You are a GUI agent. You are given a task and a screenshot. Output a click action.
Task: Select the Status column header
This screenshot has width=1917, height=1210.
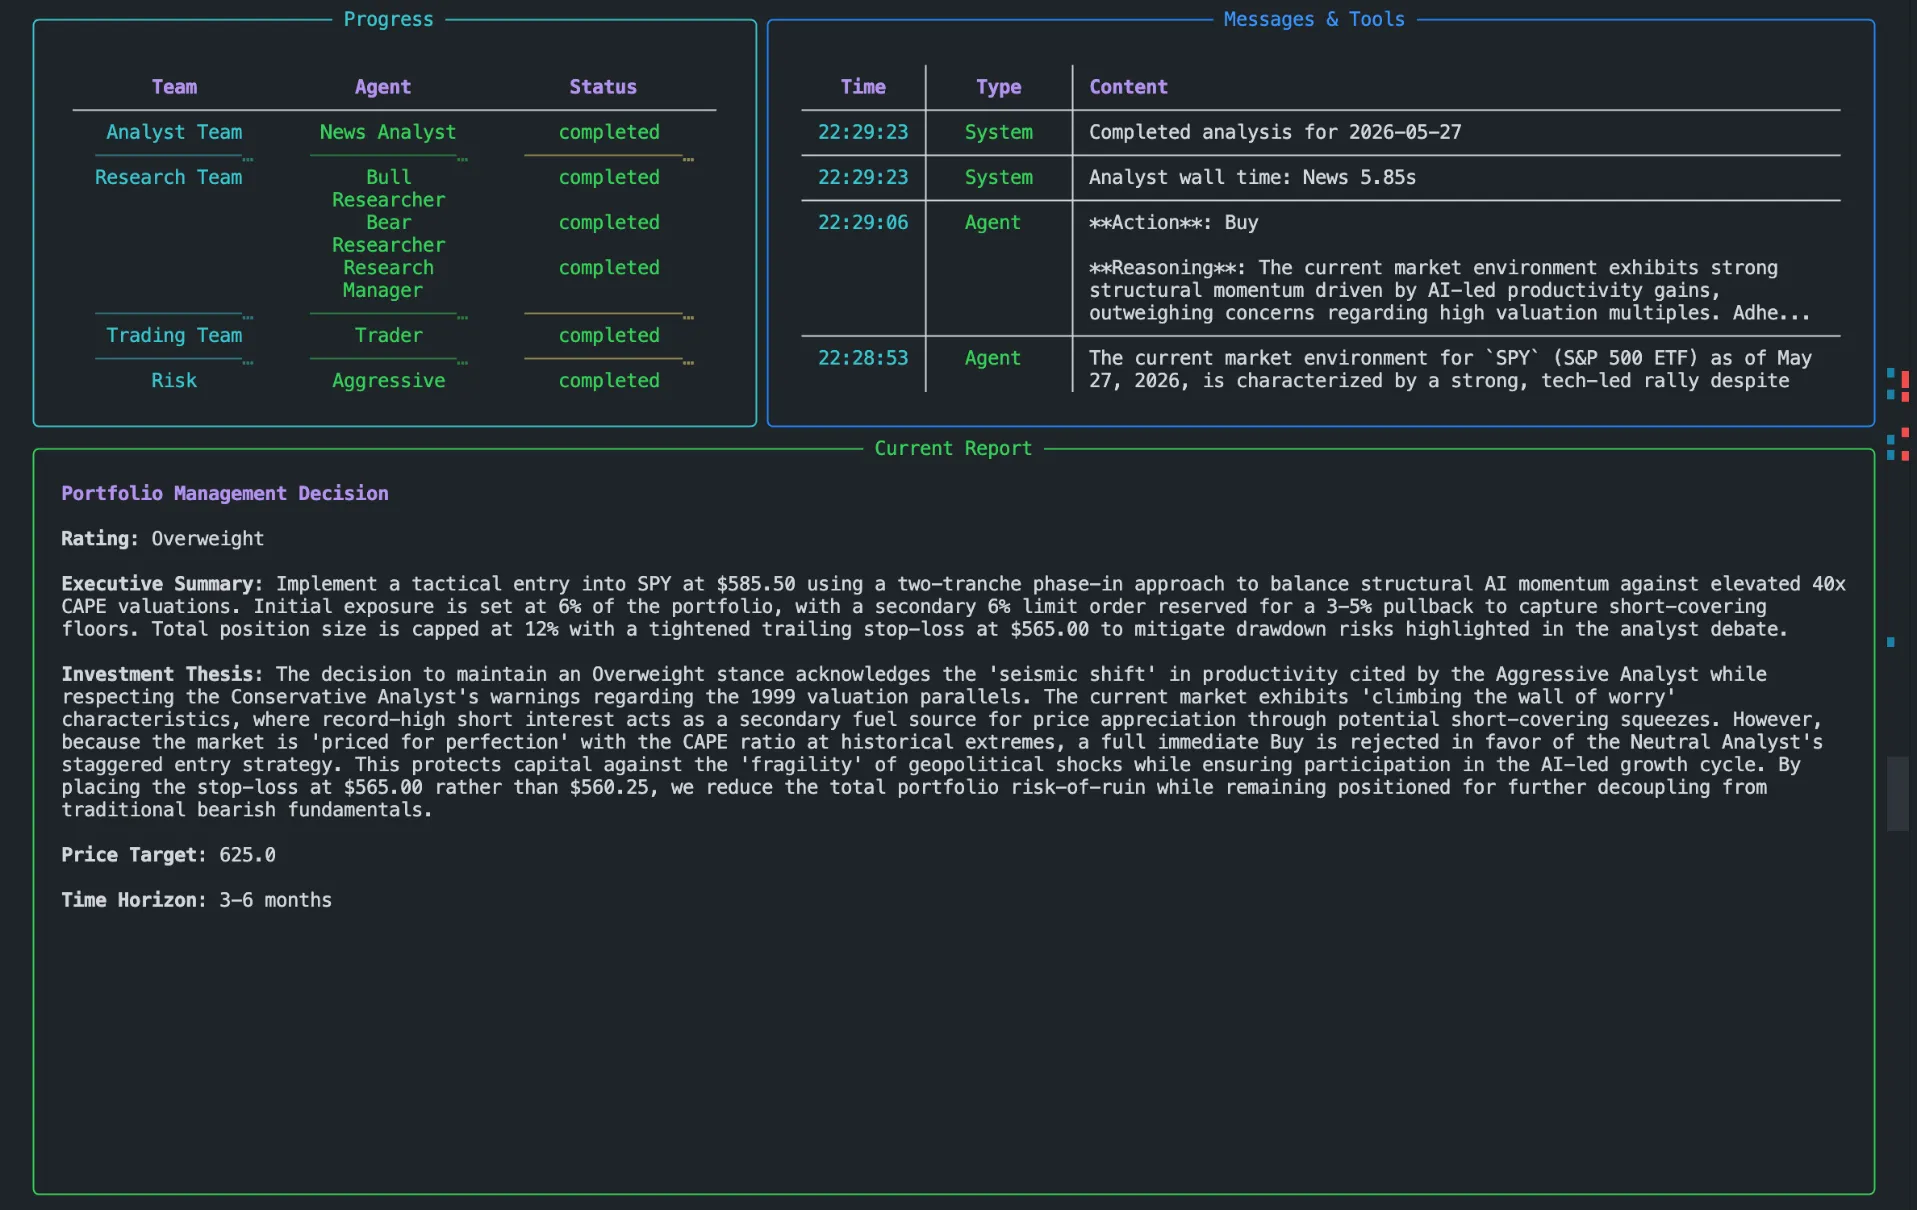pyautogui.click(x=602, y=87)
